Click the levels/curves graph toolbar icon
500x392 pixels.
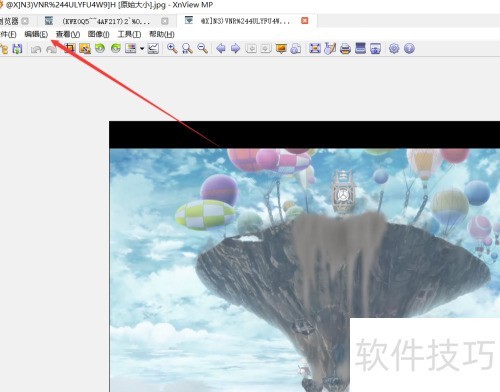(x=153, y=49)
